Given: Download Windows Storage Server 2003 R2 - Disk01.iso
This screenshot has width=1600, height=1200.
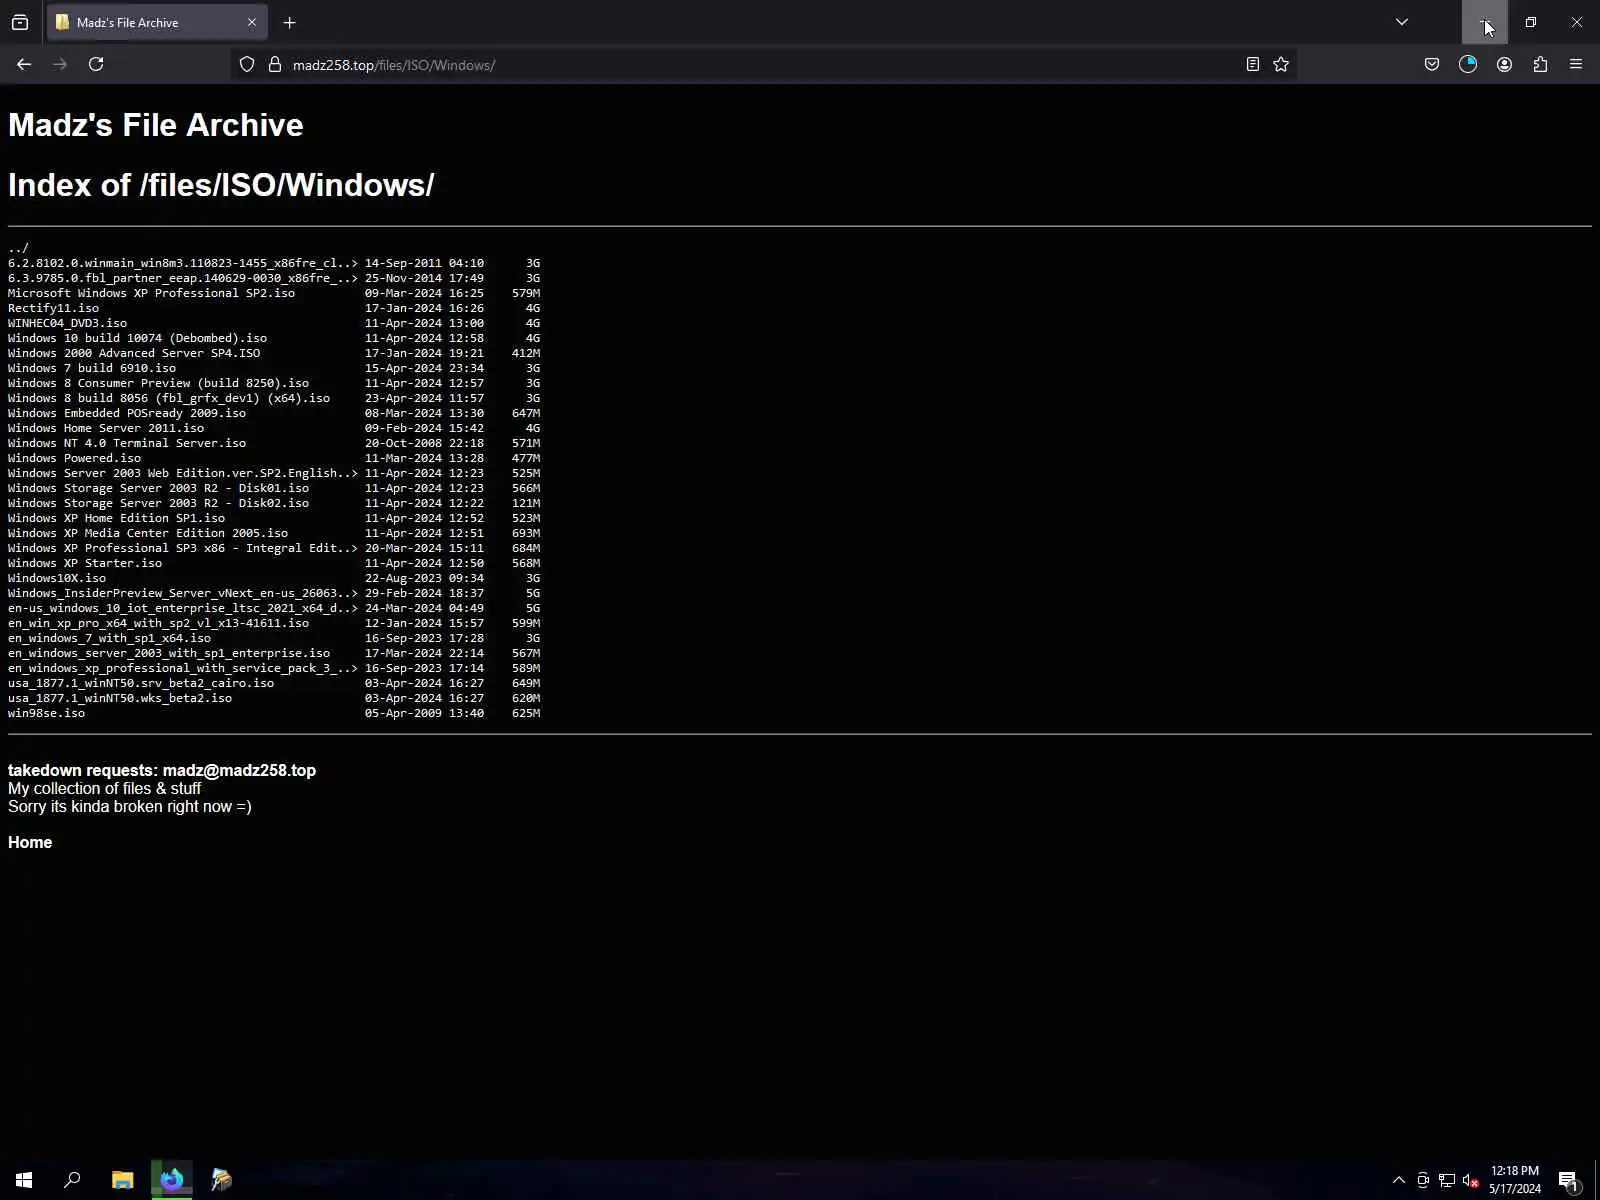Looking at the screenshot, I should tap(158, 488).
